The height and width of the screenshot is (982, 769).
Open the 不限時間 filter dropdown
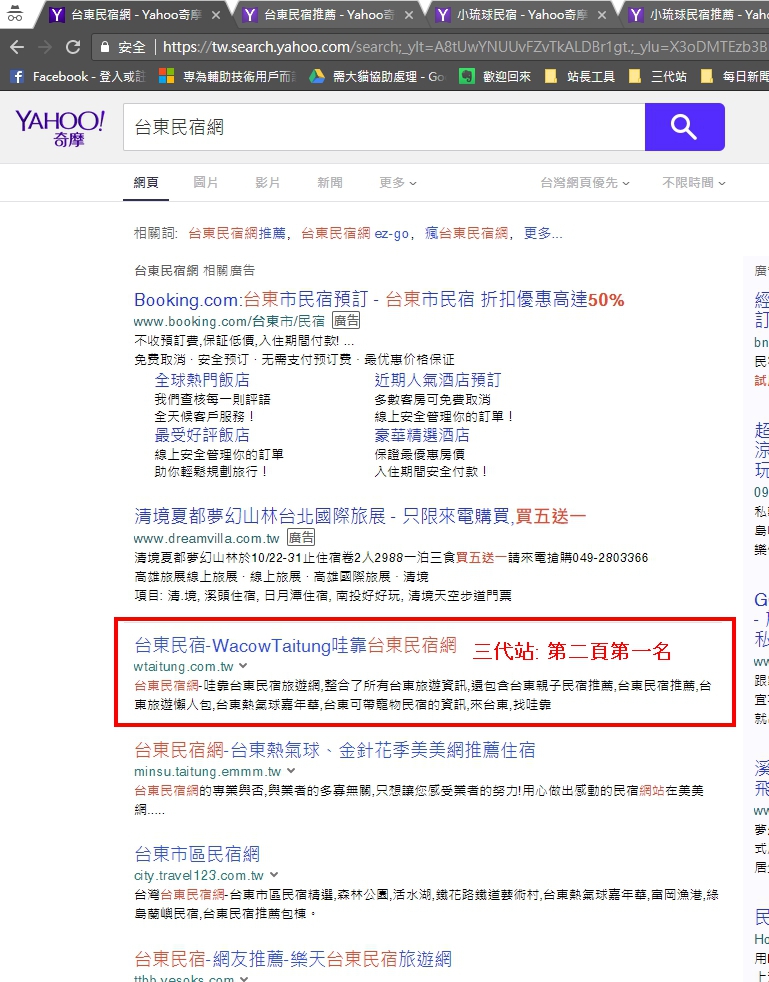click(x=694, y=182)
